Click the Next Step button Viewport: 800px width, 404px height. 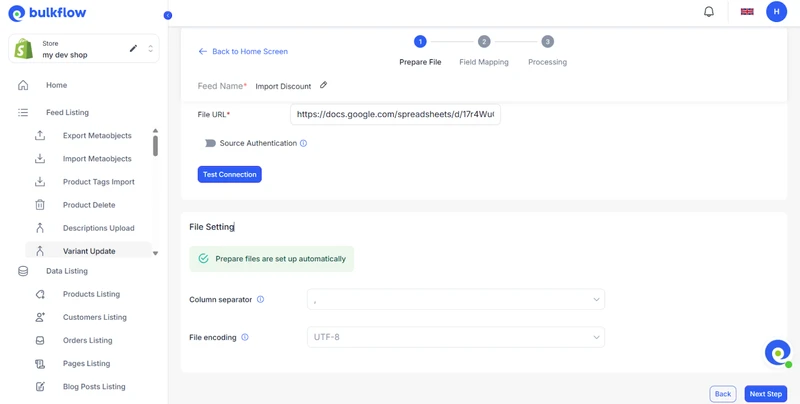coord(765,394)
